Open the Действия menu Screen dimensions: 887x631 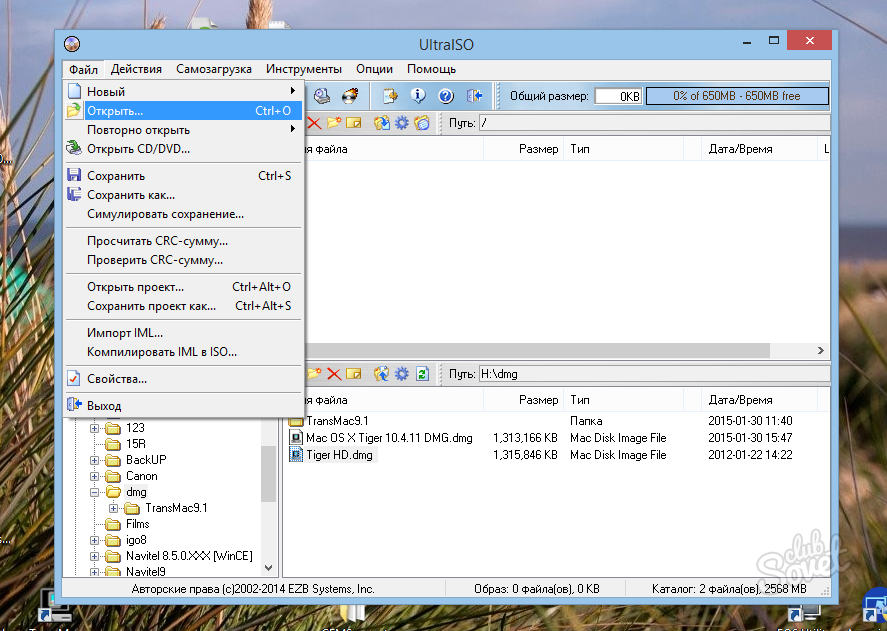point(136,69)
